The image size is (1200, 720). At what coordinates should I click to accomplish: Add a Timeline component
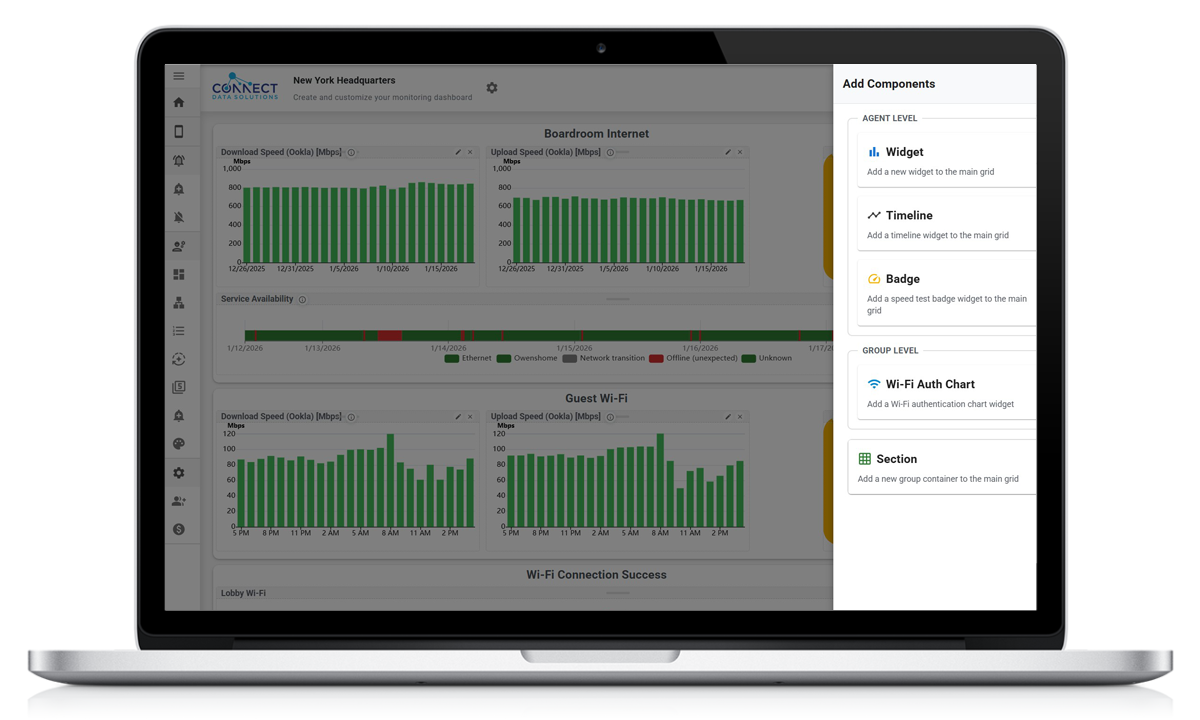(x=945, y=224)
